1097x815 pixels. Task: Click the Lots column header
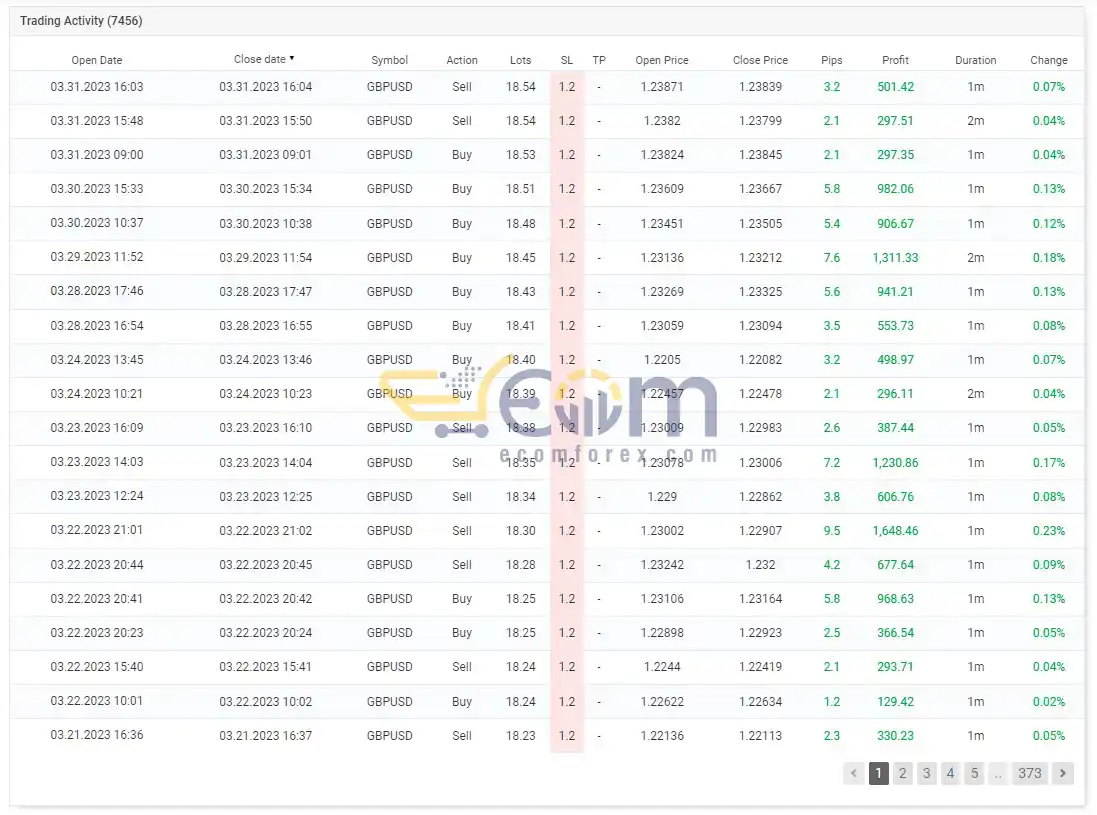521,60
